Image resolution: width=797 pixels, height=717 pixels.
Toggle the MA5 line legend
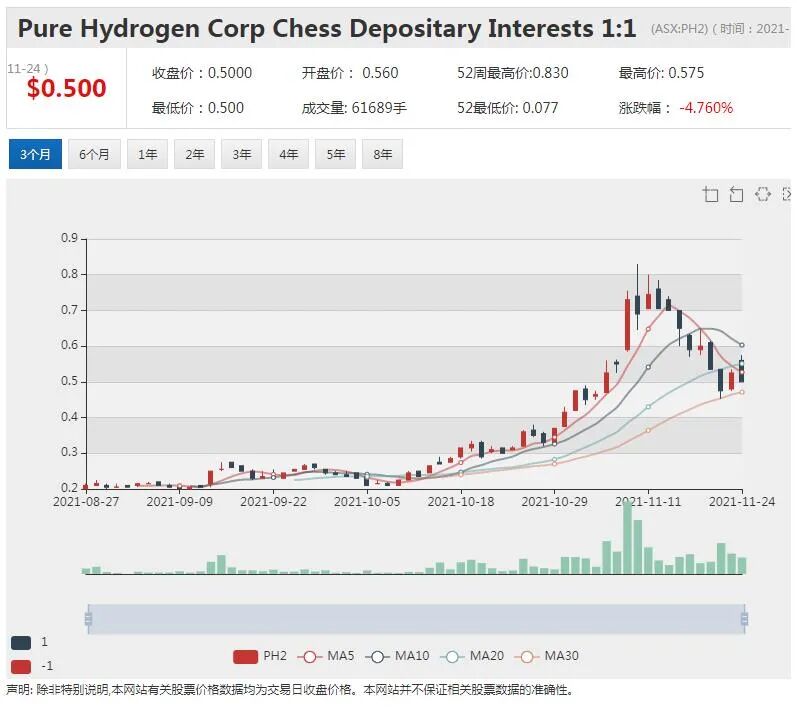326,657
